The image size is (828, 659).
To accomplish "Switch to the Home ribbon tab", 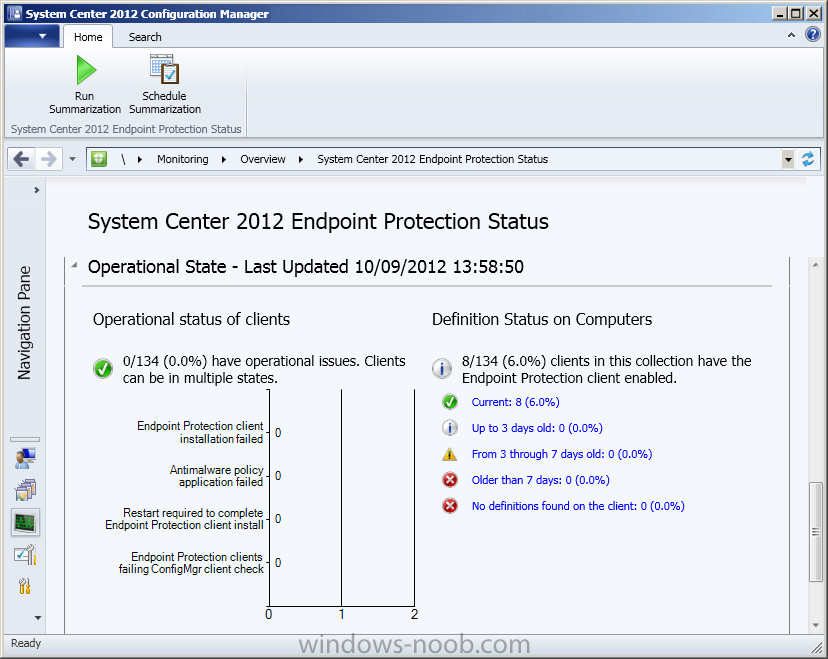I will click(88, 37).
